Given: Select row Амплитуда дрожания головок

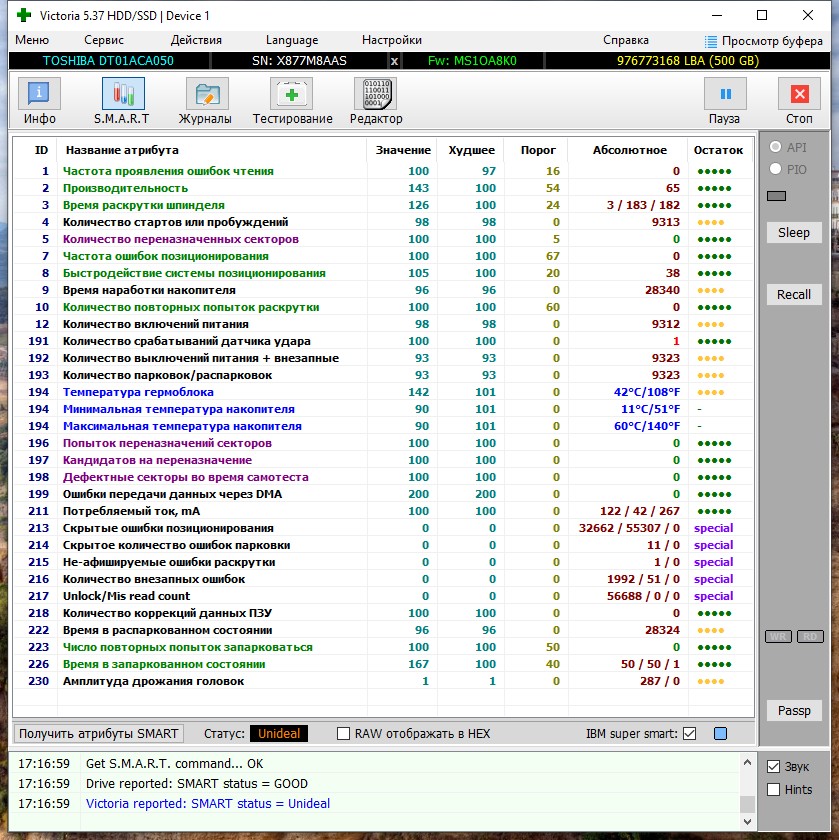Looking at the screenshot, I should (383, 681).
